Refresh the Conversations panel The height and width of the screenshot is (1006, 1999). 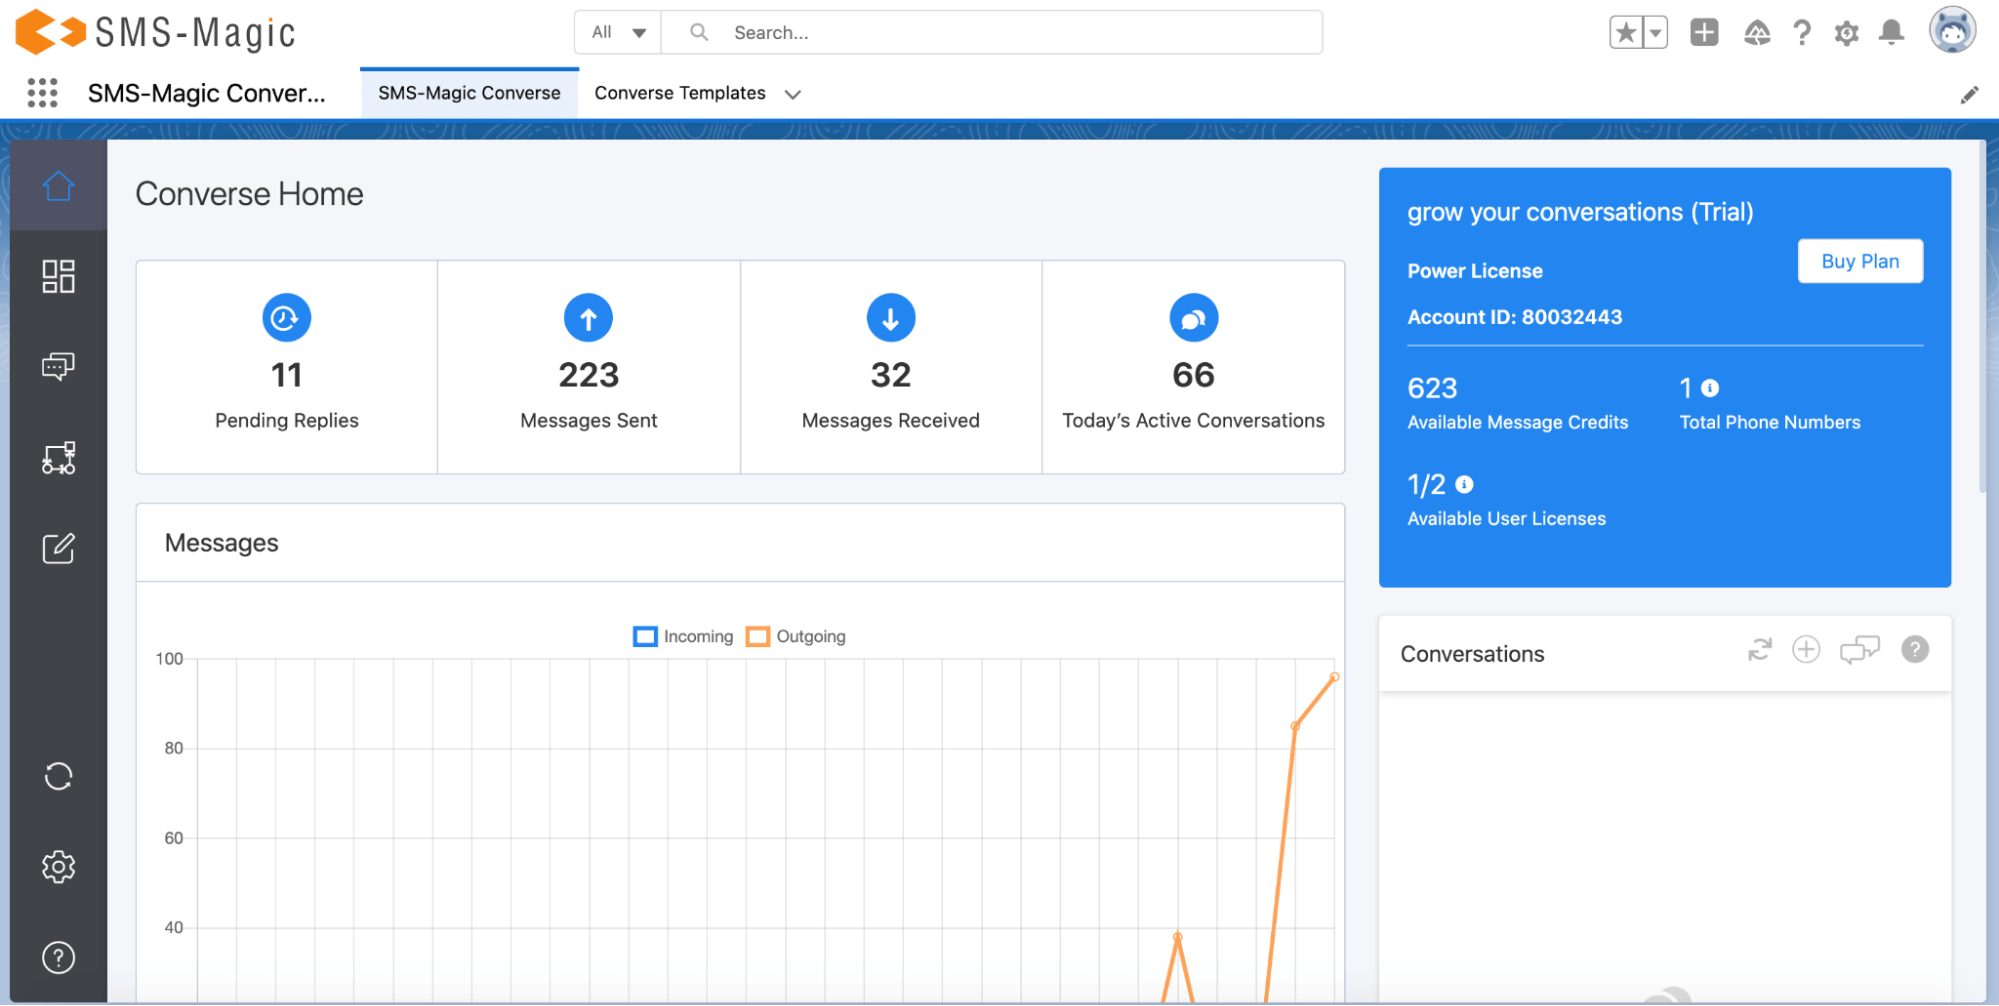pyautogui.click(x=1760, y=650)
